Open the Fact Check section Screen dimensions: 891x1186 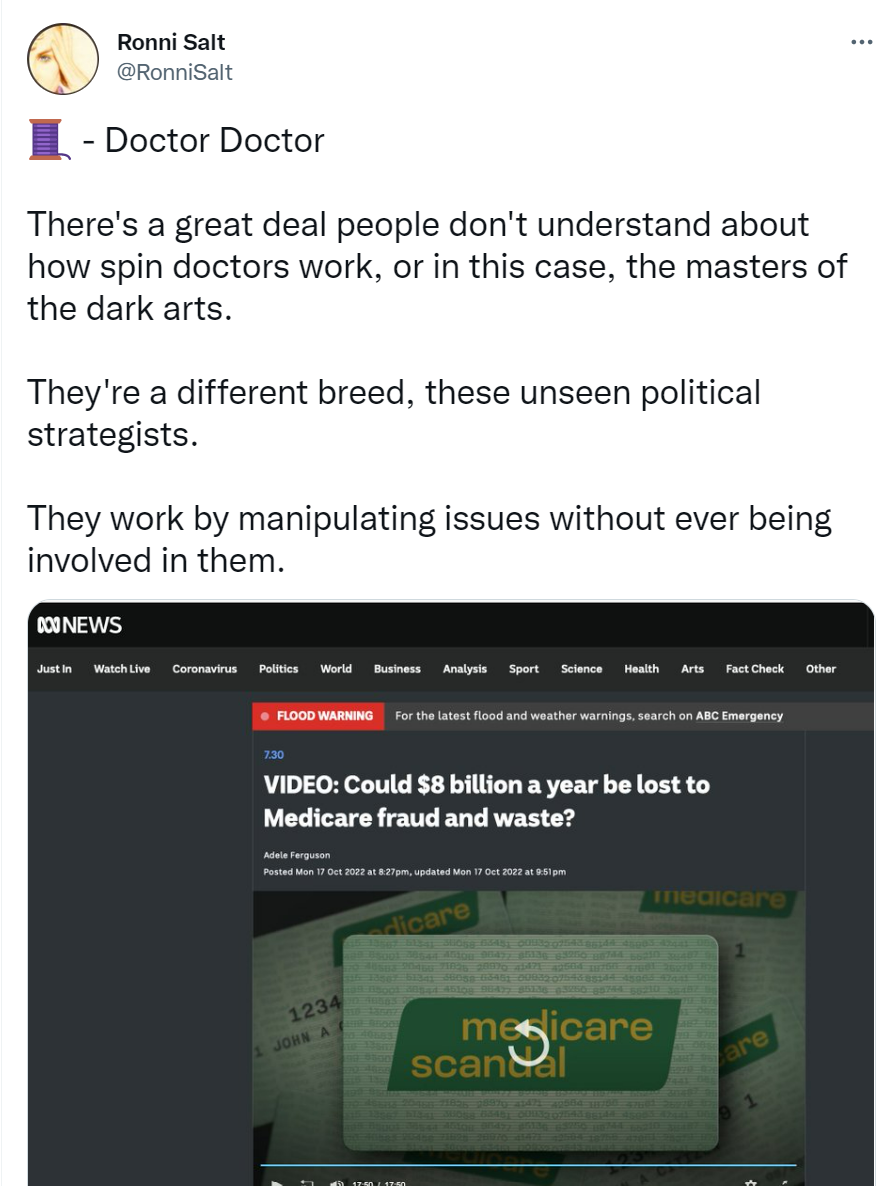click(755, 669)
